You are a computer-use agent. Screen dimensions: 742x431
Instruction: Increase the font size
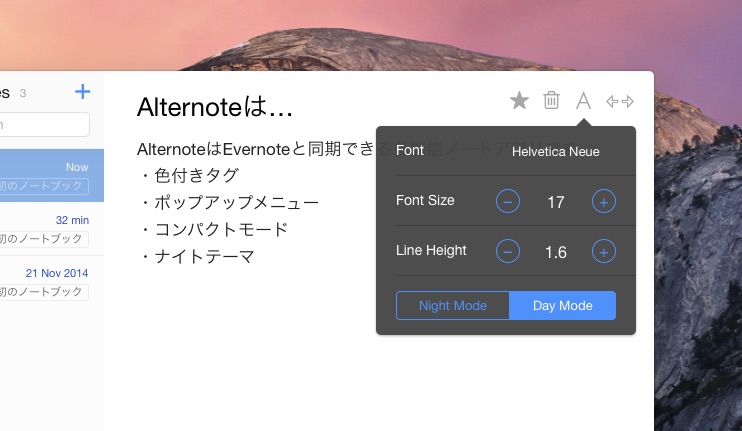[x=604, y=201]
